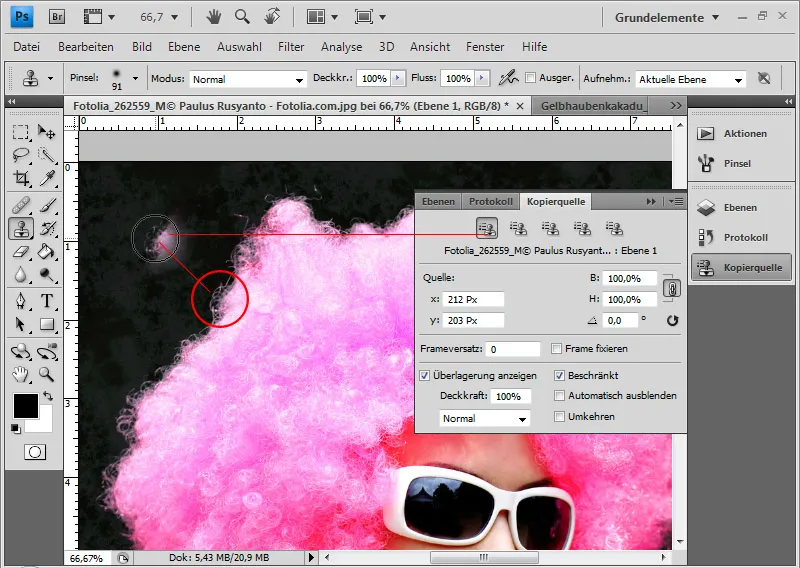
Task: Select the Type tool
Action: click(46, 301)
